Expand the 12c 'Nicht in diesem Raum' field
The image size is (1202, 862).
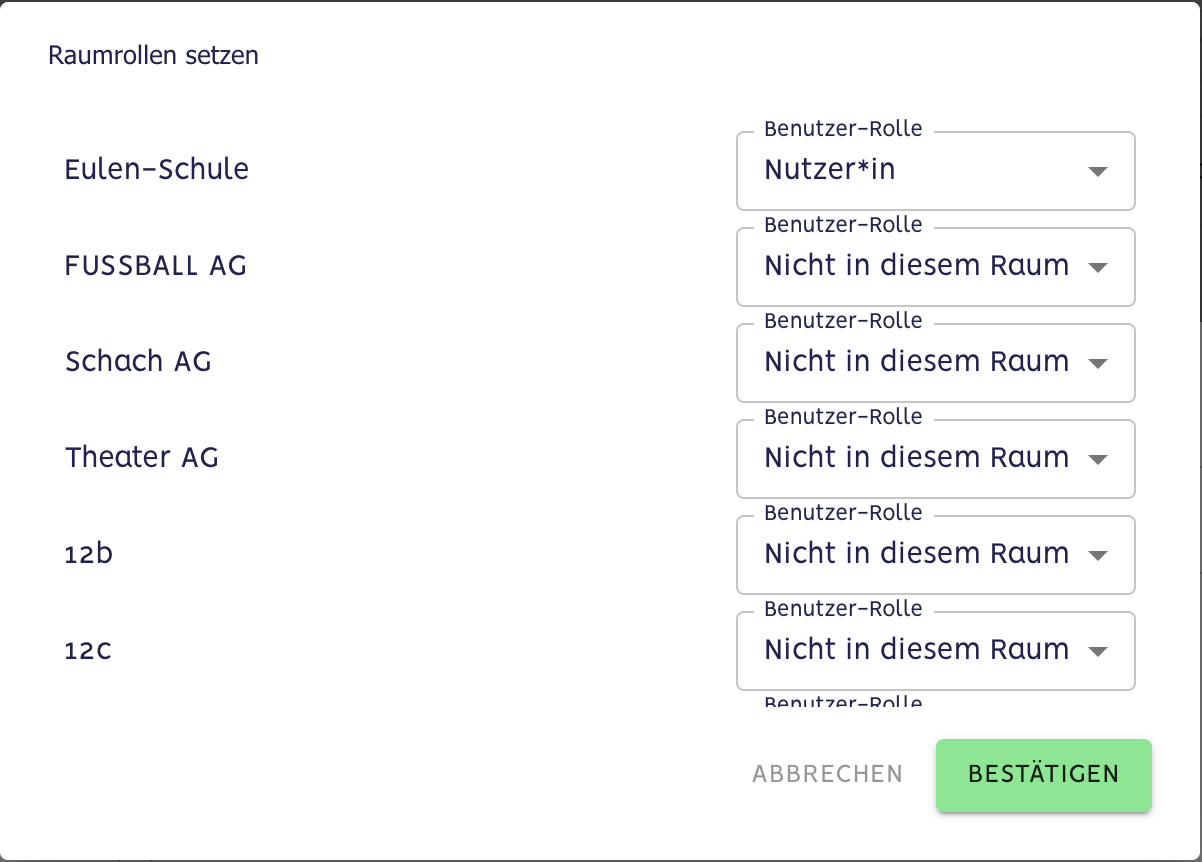(x=915, y=651)
